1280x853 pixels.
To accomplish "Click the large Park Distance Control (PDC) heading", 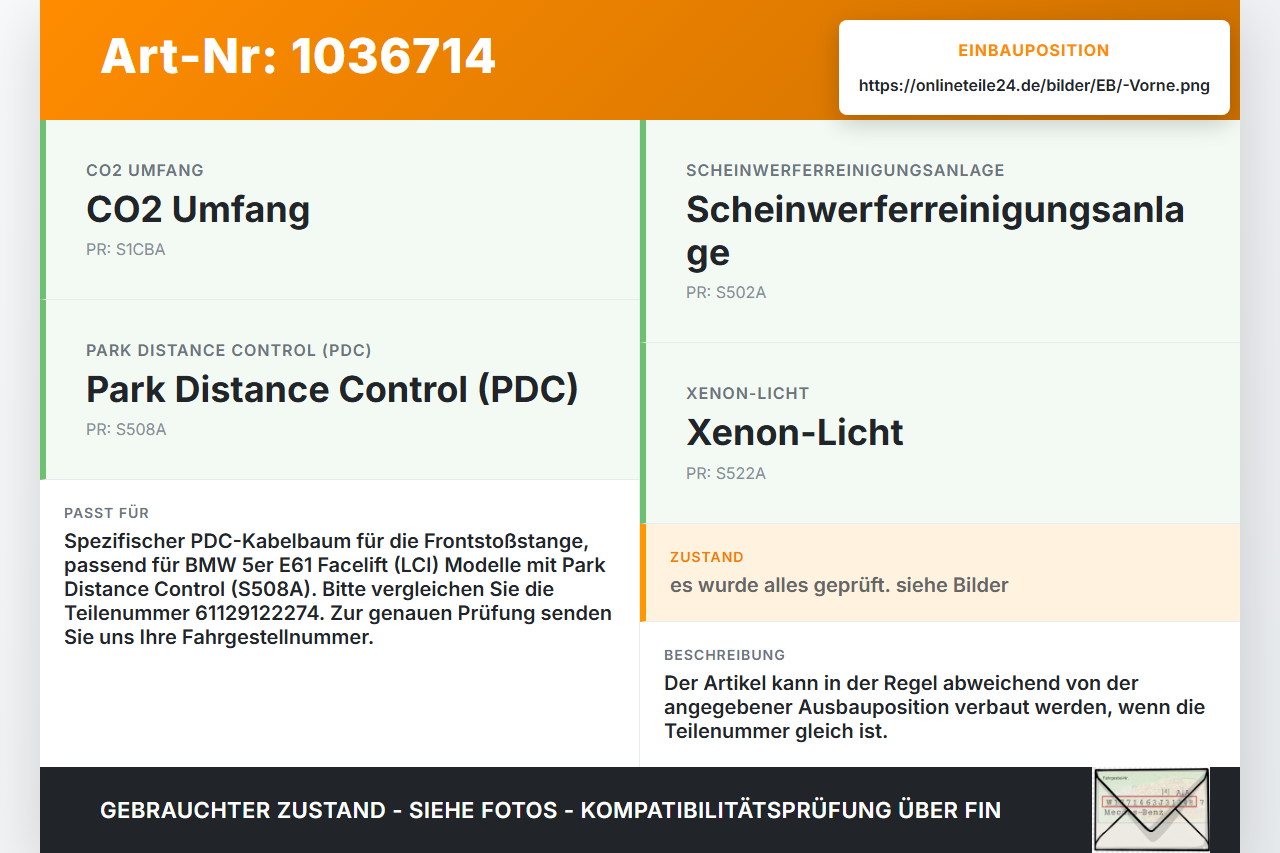I will point(332,390).
